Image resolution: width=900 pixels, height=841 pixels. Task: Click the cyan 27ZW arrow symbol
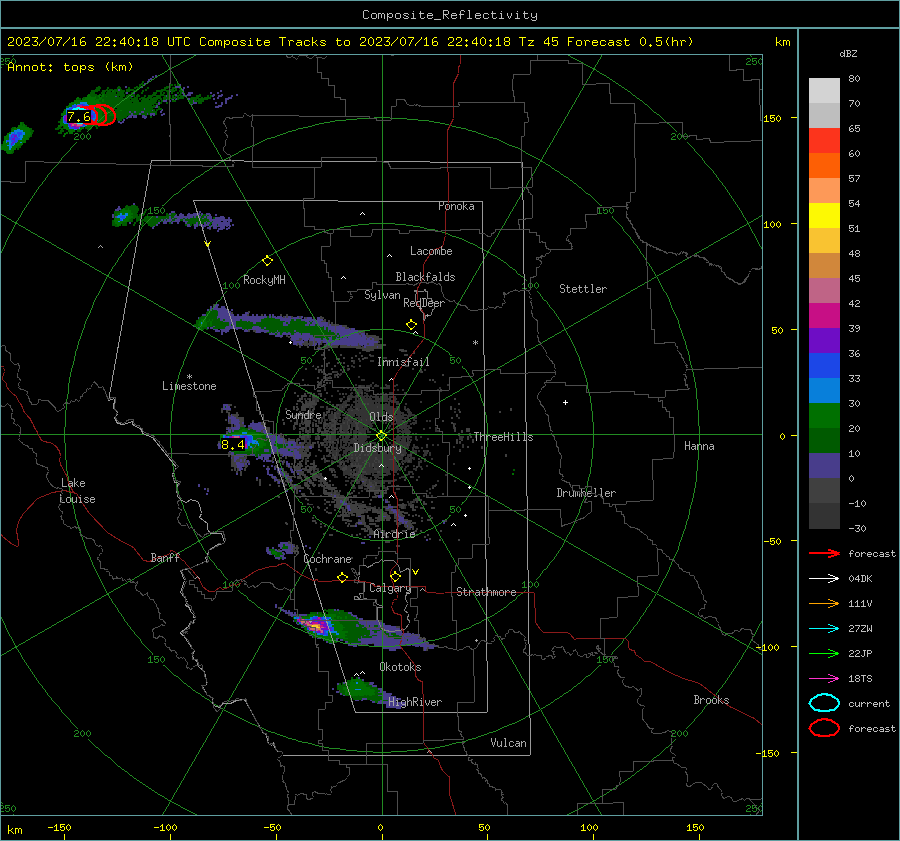click(x=824, y=629)
